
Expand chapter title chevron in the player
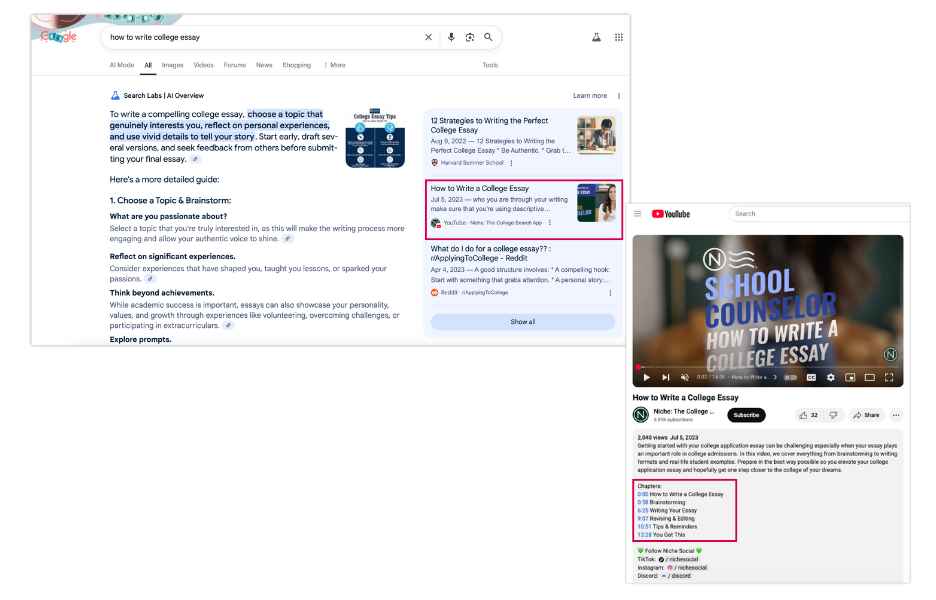coord(775,377)
